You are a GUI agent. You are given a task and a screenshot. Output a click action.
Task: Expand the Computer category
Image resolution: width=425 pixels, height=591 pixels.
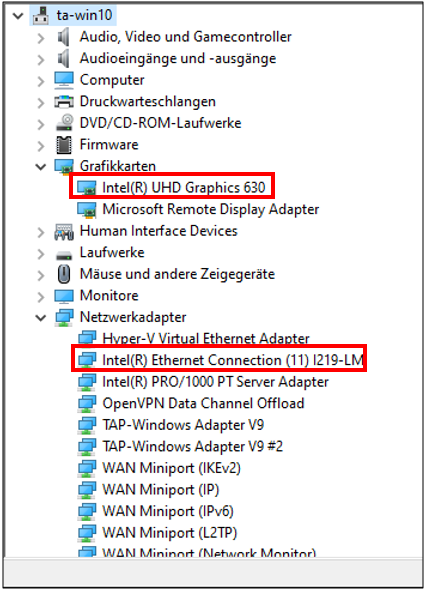(x=41, y=80)
